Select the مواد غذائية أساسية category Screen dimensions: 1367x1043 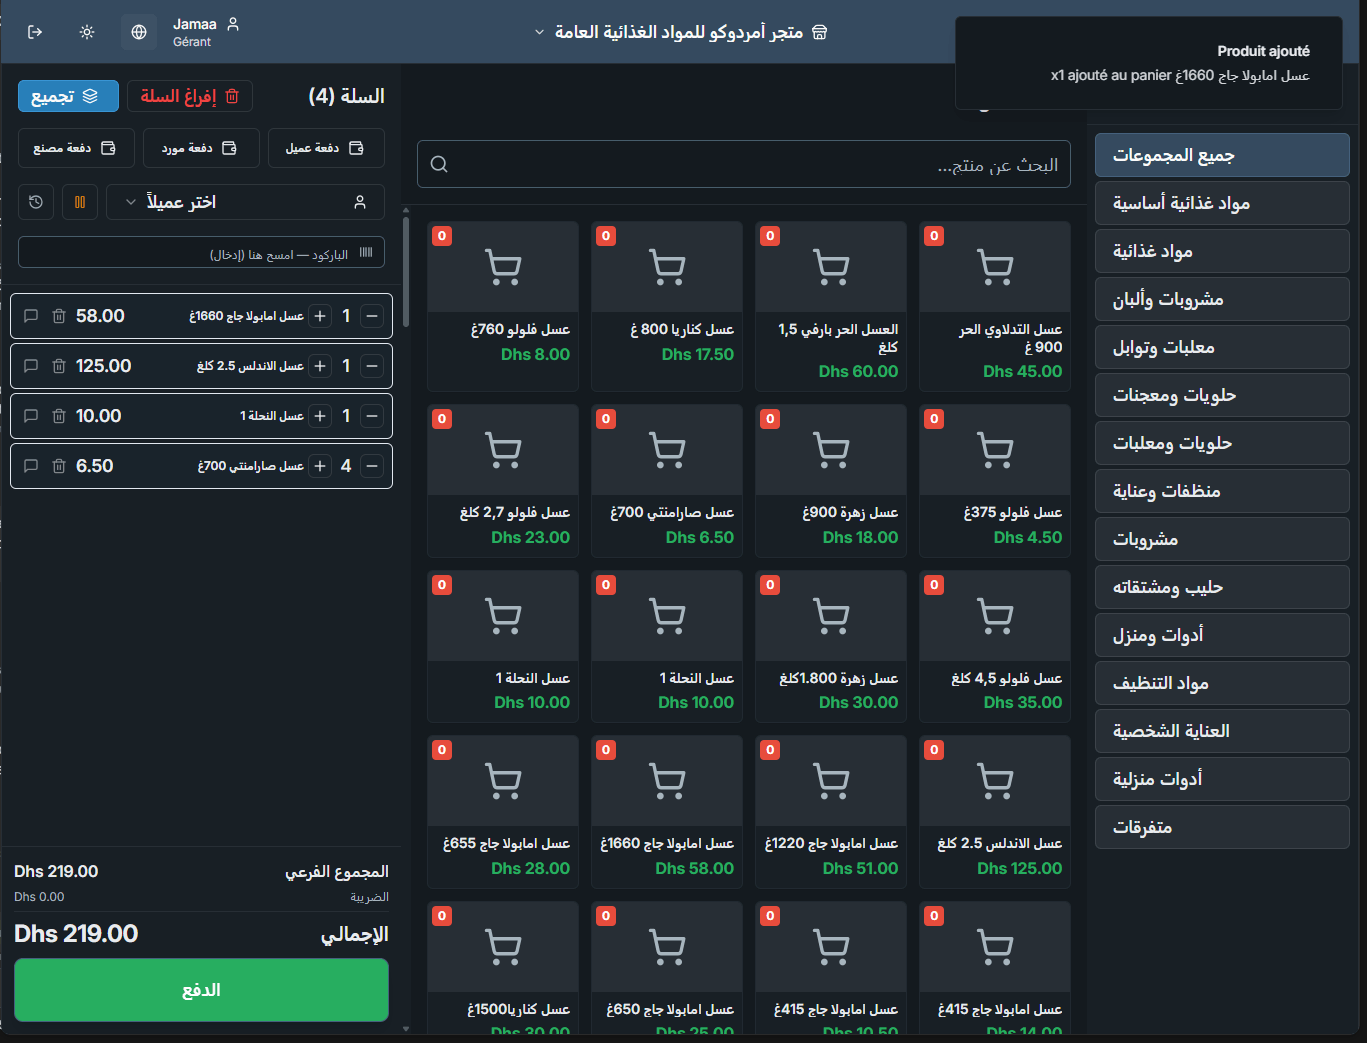pyautogui.click(x=1222, y=203)
